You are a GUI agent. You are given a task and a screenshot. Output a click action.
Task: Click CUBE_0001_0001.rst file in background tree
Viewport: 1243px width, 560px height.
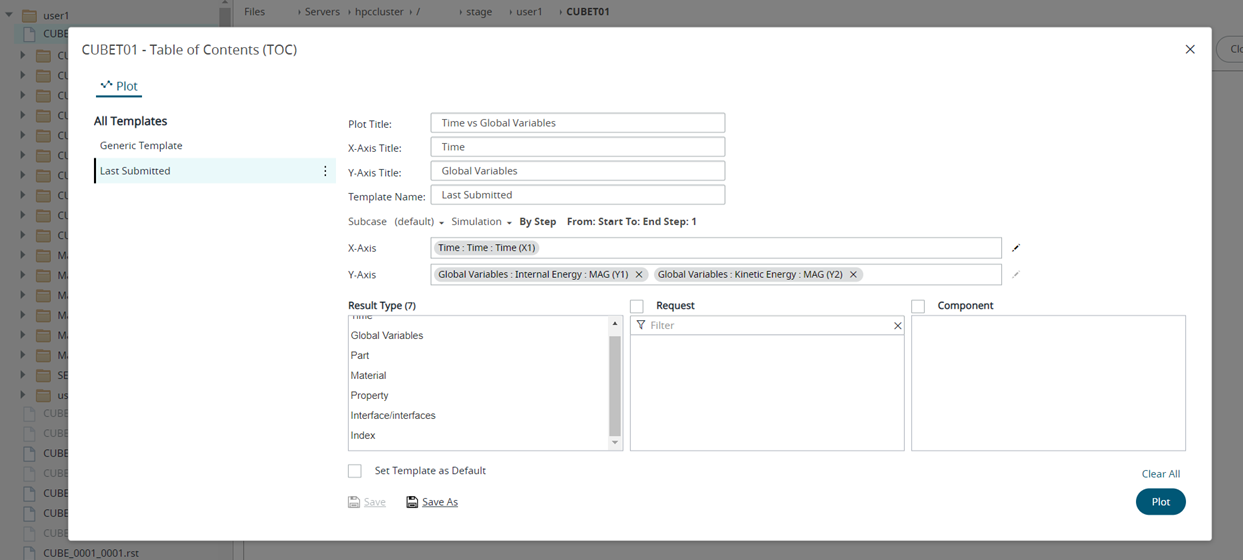pyautogui.click(x=91, y=553)
